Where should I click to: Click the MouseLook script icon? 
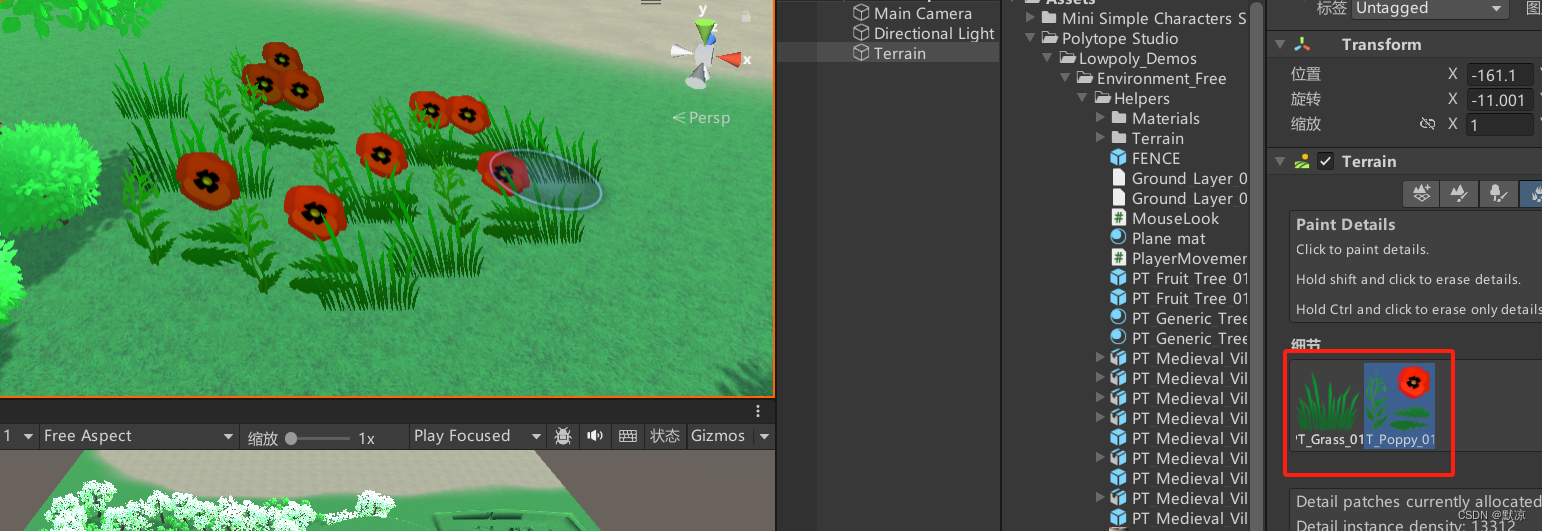pyautogui.click(x=1119, y=218)
